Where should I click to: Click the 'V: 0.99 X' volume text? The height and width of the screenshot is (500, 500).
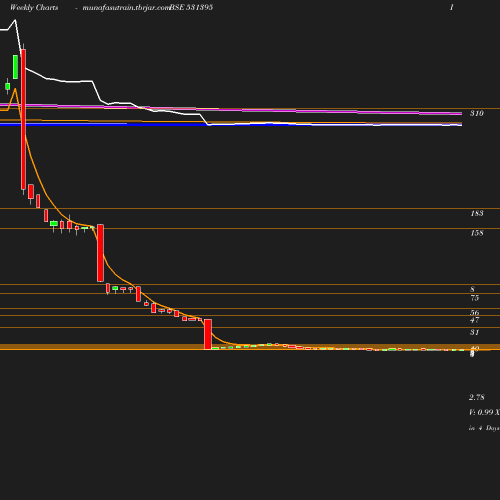click(x=484, y=412)
